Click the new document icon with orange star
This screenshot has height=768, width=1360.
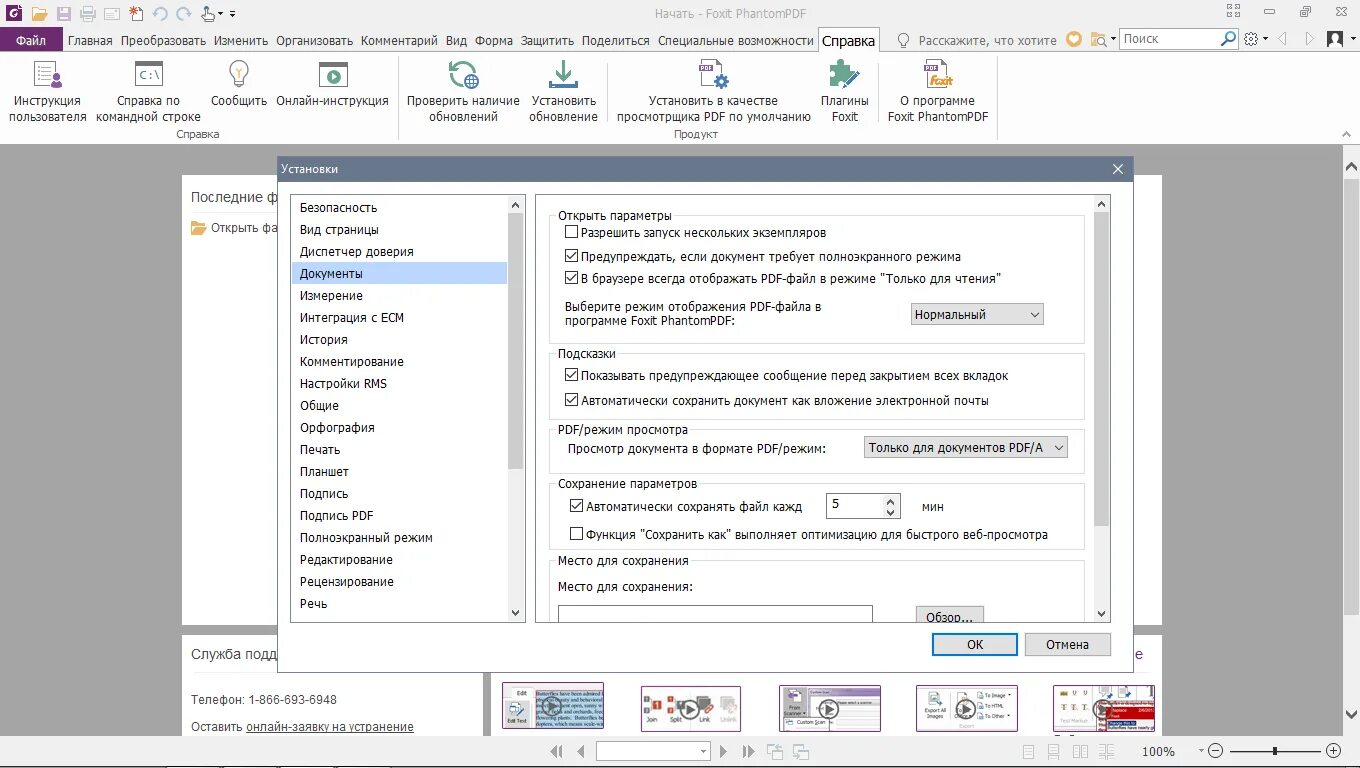[x=136, y=14]
